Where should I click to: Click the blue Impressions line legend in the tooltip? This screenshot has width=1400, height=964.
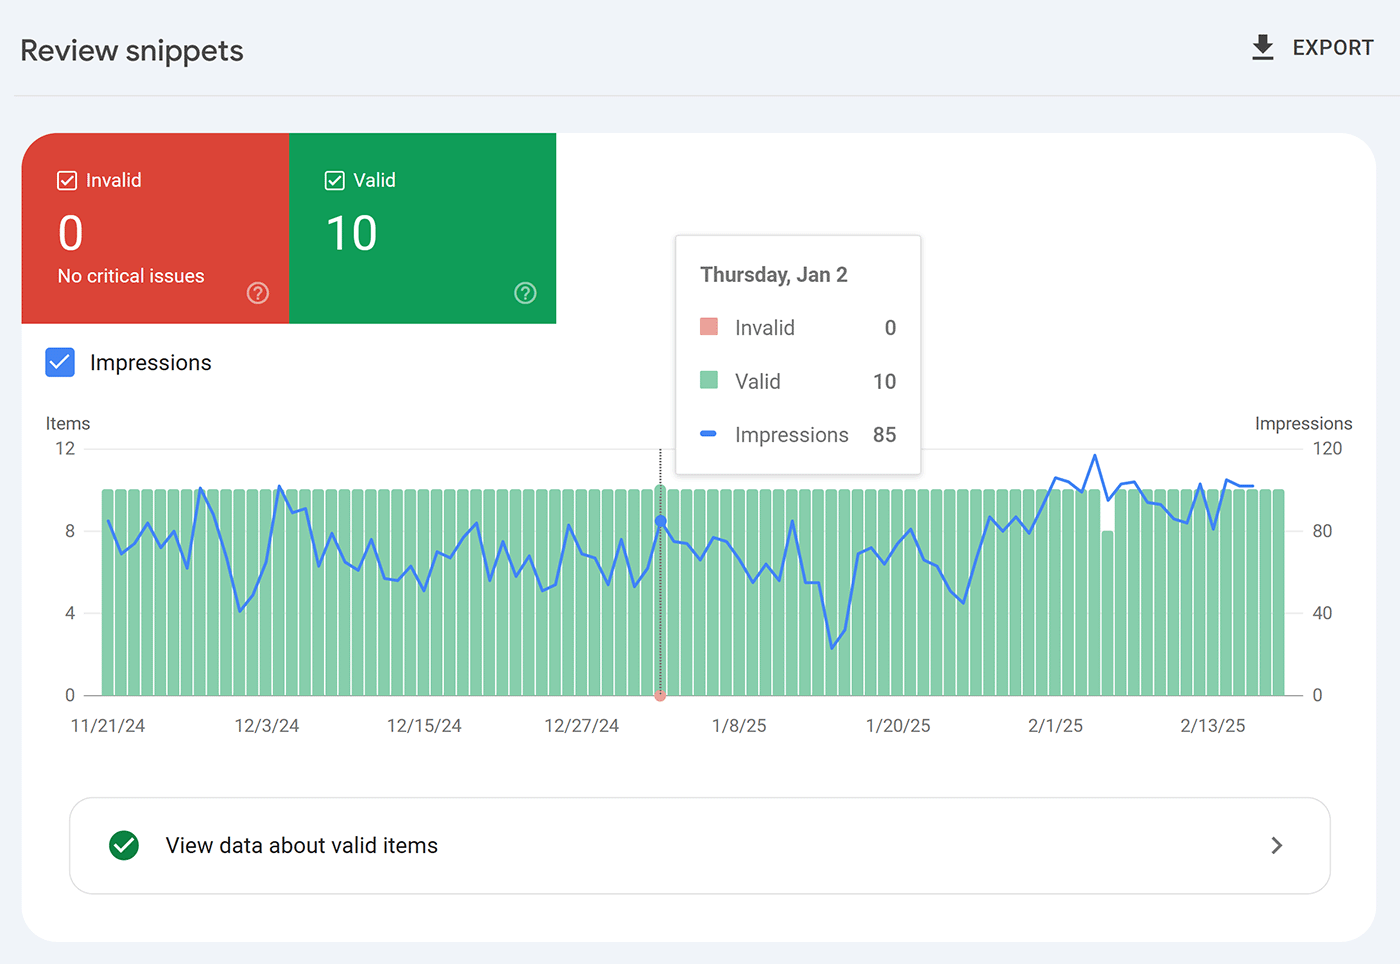pos(709,434)
